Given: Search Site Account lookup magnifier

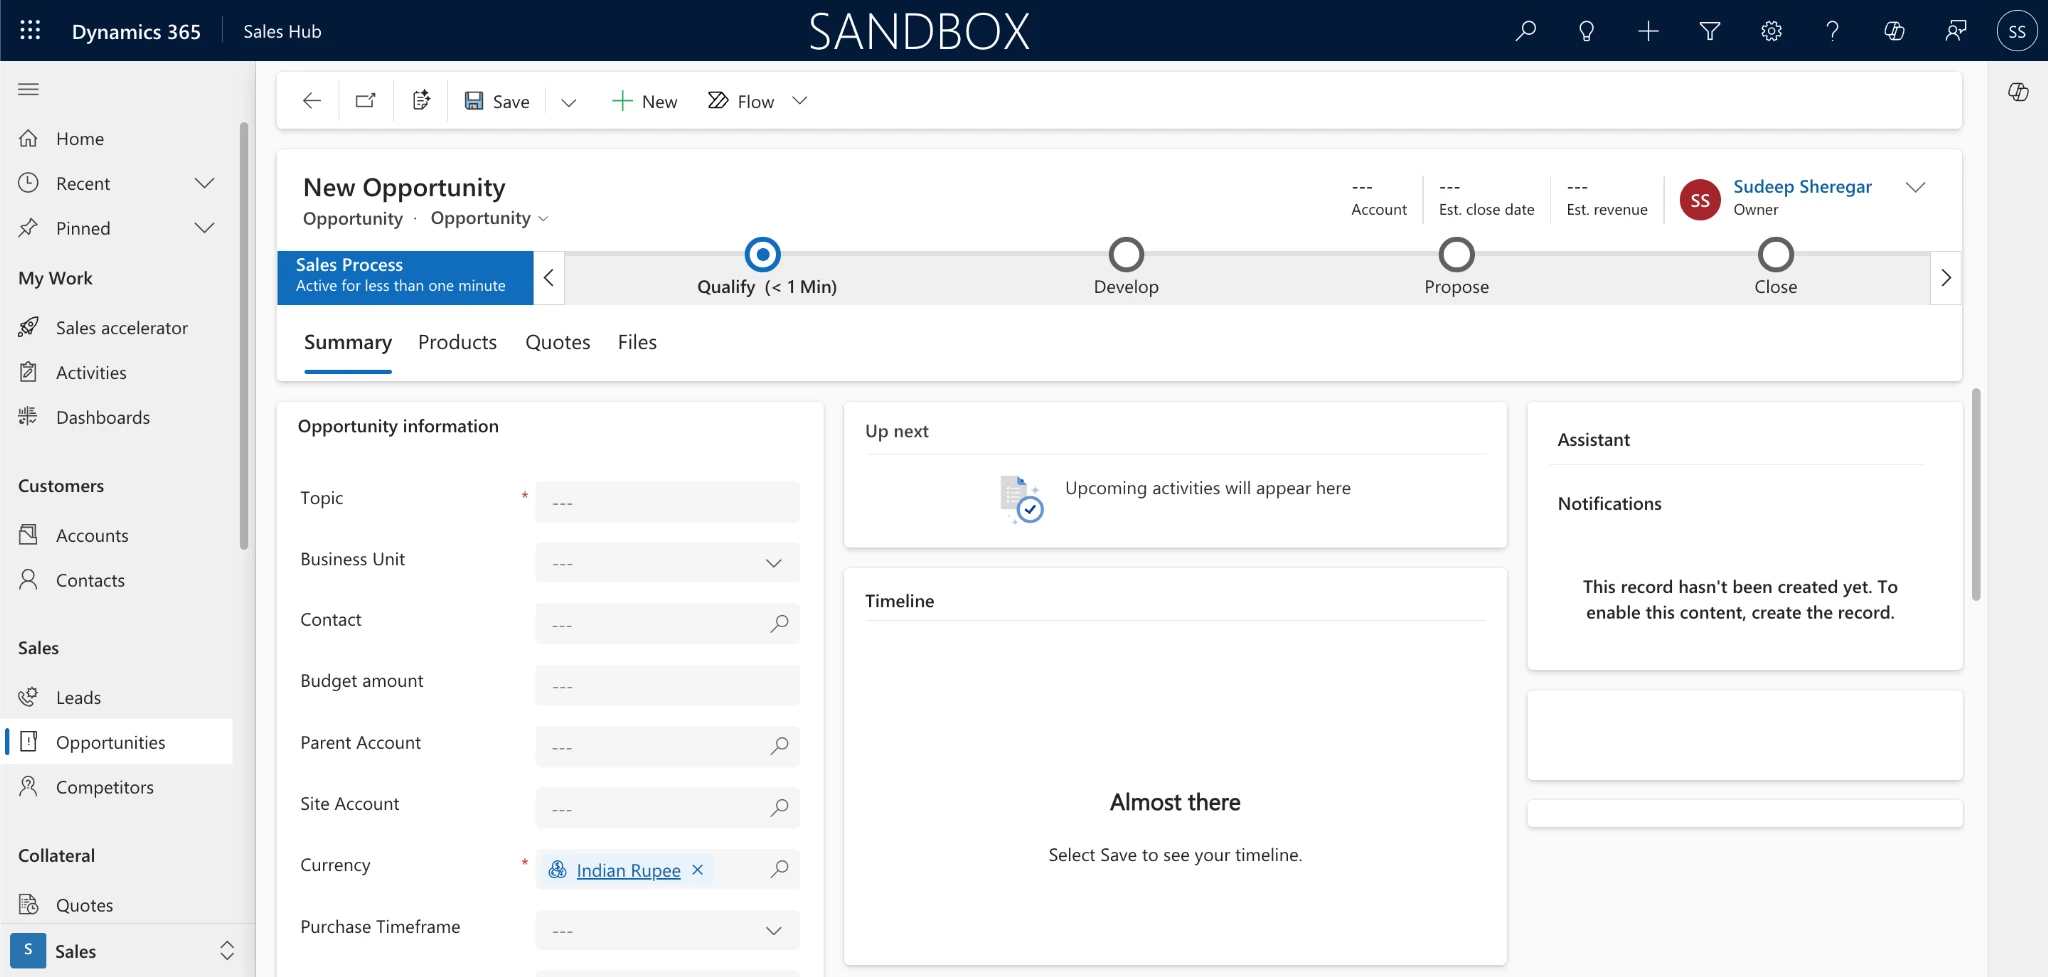Looking at the screenshot, I should [779, 808].
